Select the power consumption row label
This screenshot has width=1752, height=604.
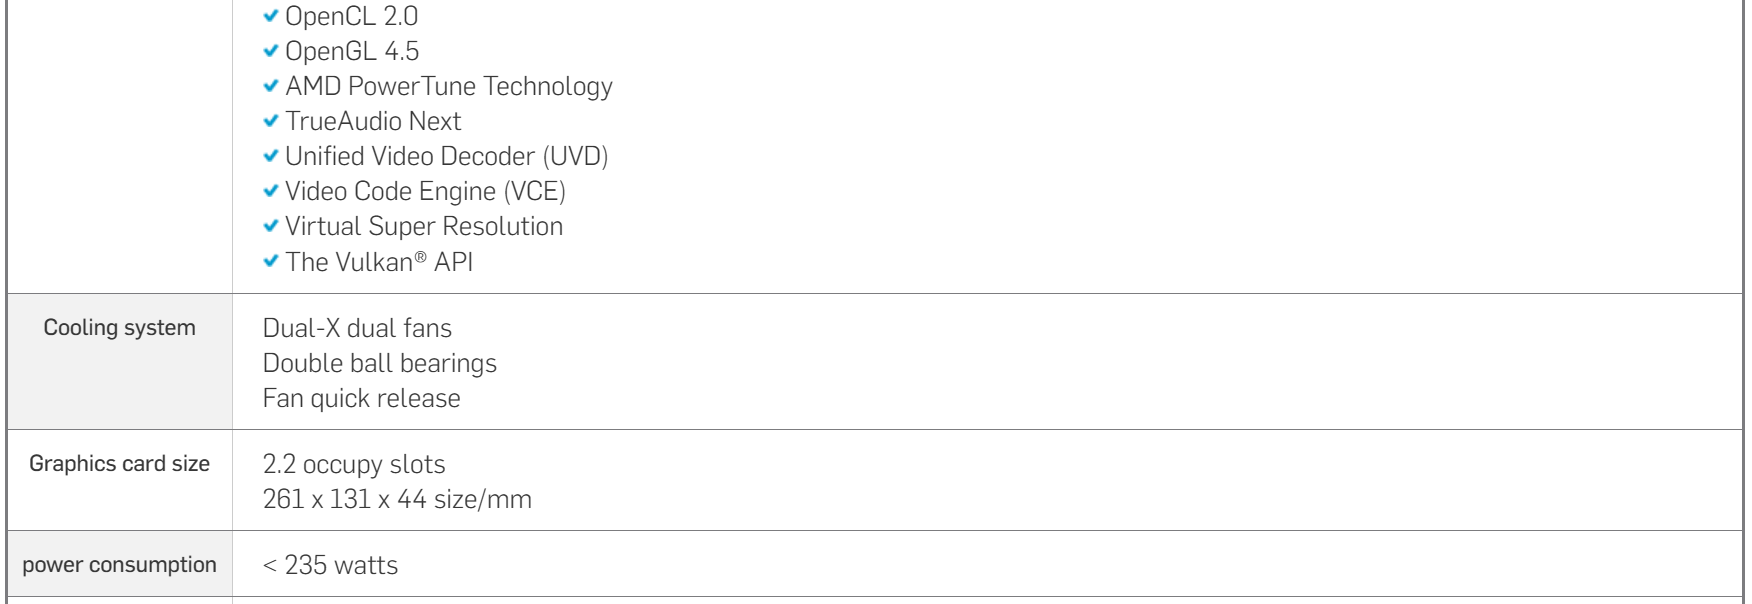pyautogui.click(x=120, y=565)
